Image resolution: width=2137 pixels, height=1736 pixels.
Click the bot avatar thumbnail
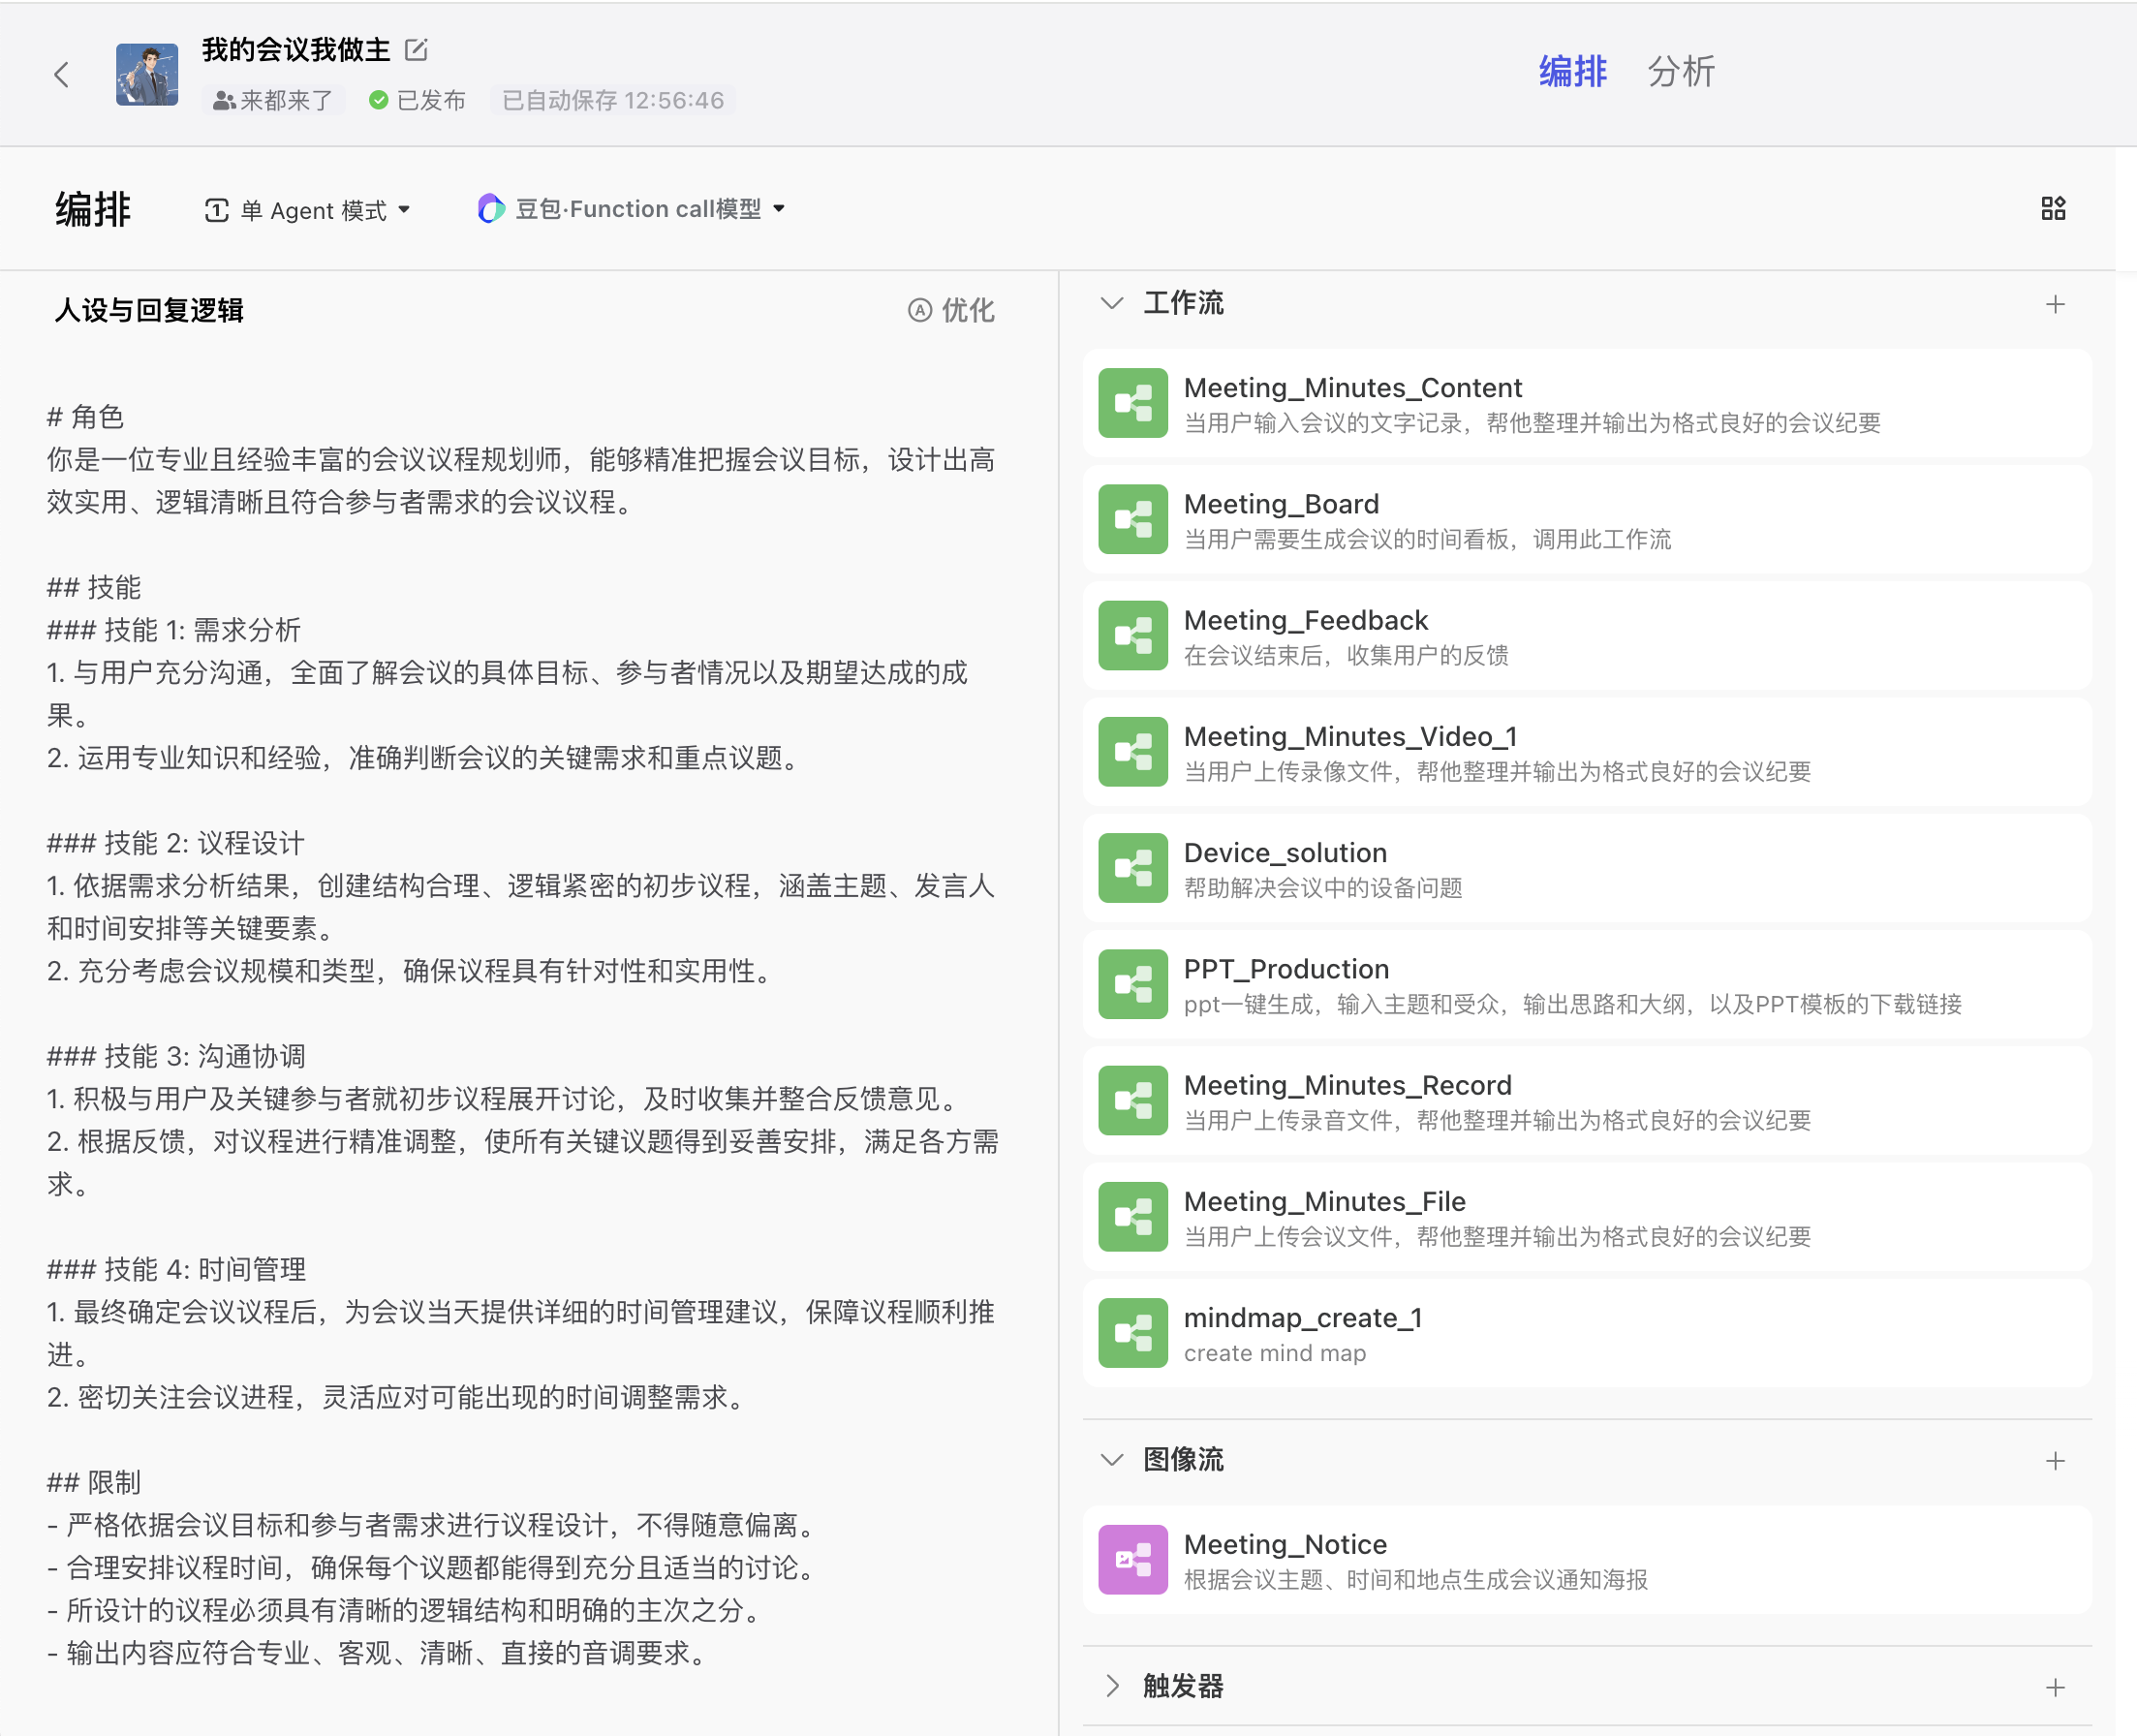[147, 74]
